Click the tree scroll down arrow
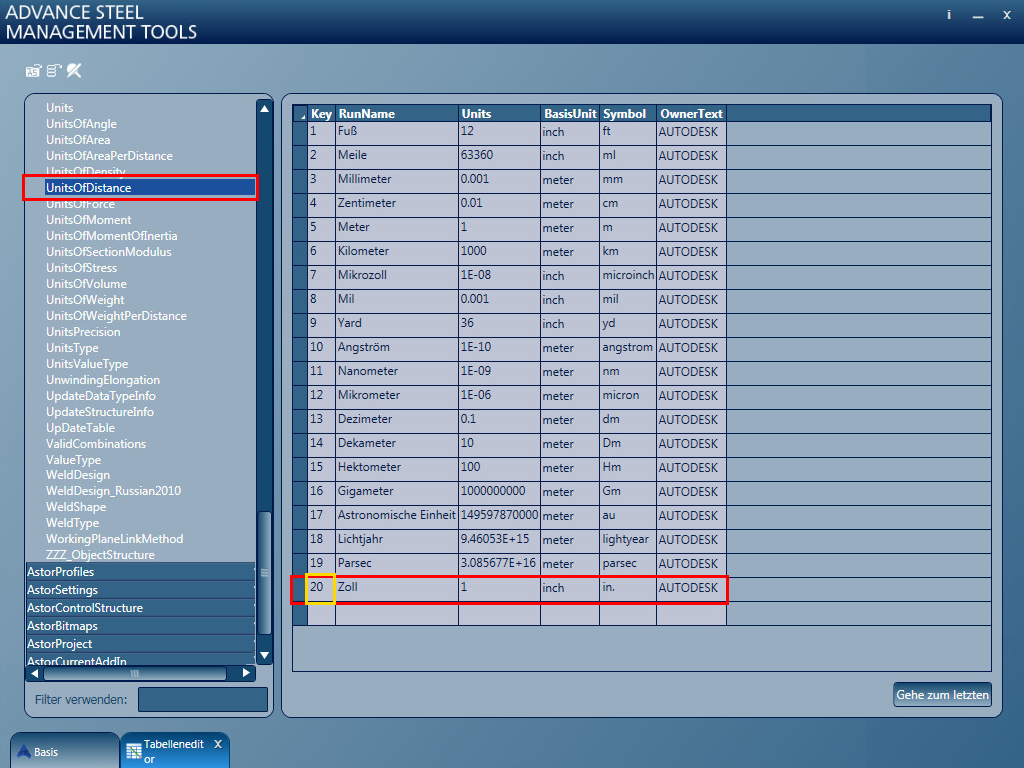 point(264,655)
